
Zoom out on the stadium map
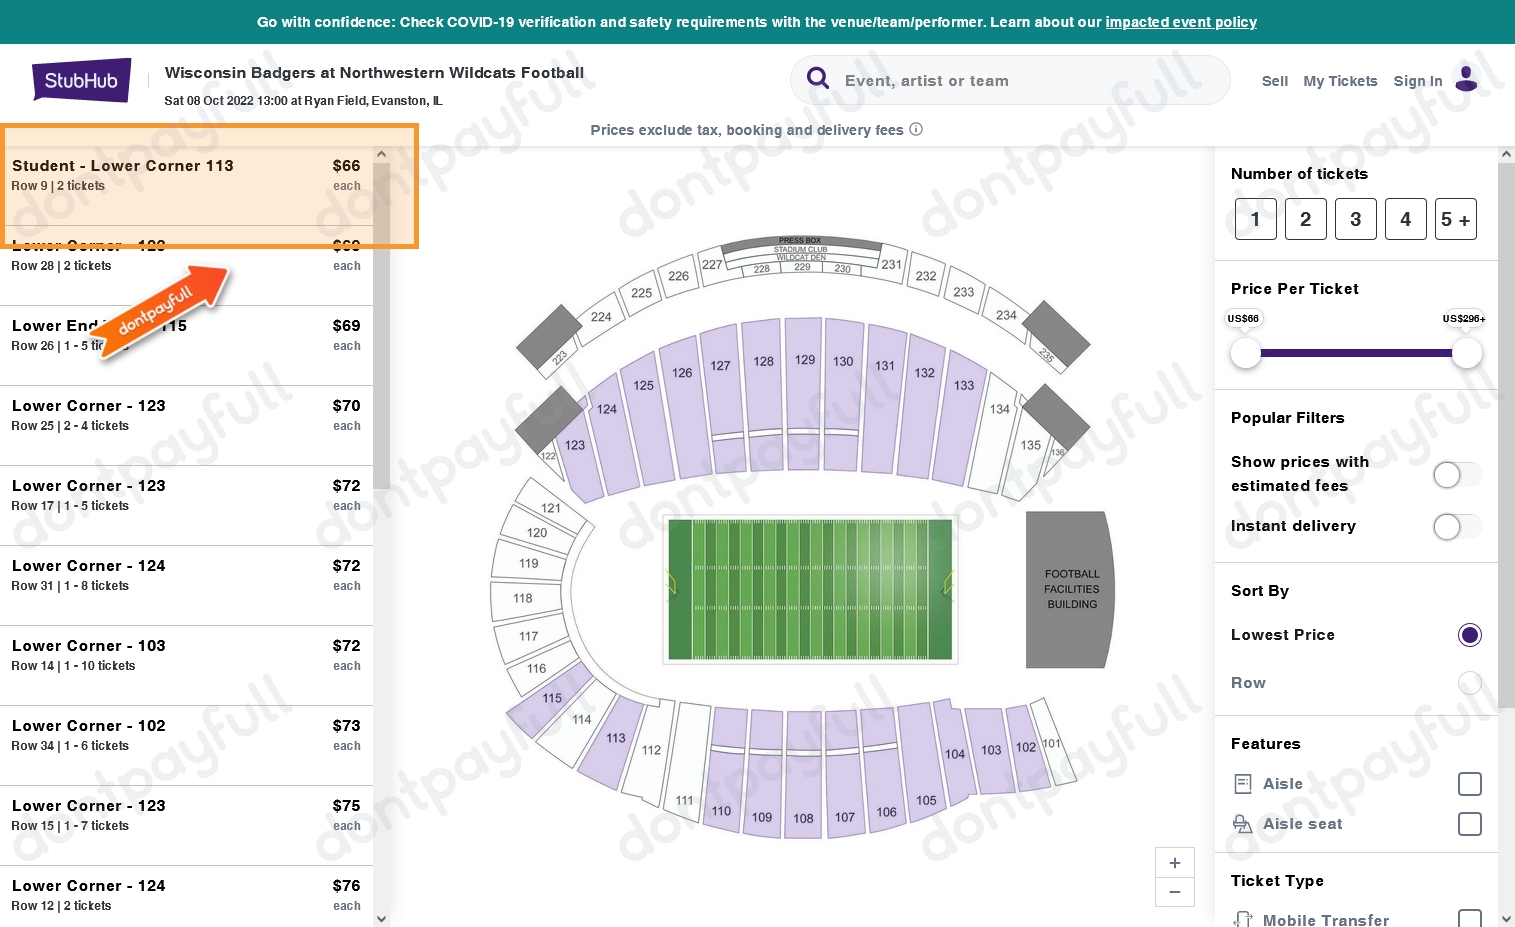(1174, 891)
